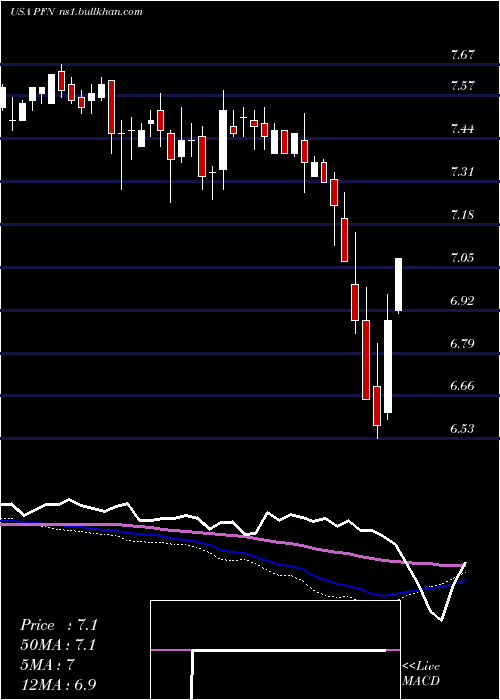
Task: Click the 7.67 price axis label
Action: pyautogui.click(x=462, y=55)
